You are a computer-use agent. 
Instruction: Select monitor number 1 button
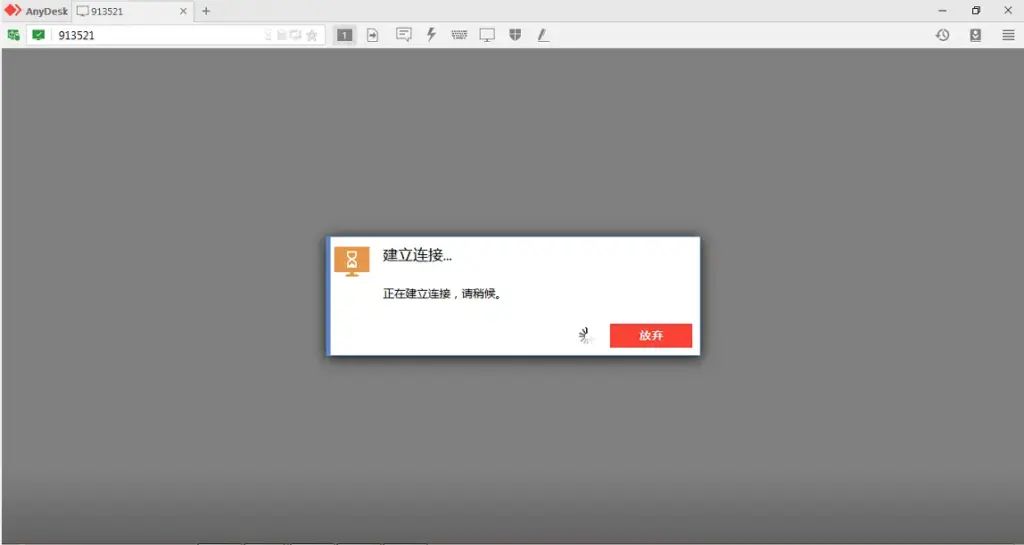[345, 35]
